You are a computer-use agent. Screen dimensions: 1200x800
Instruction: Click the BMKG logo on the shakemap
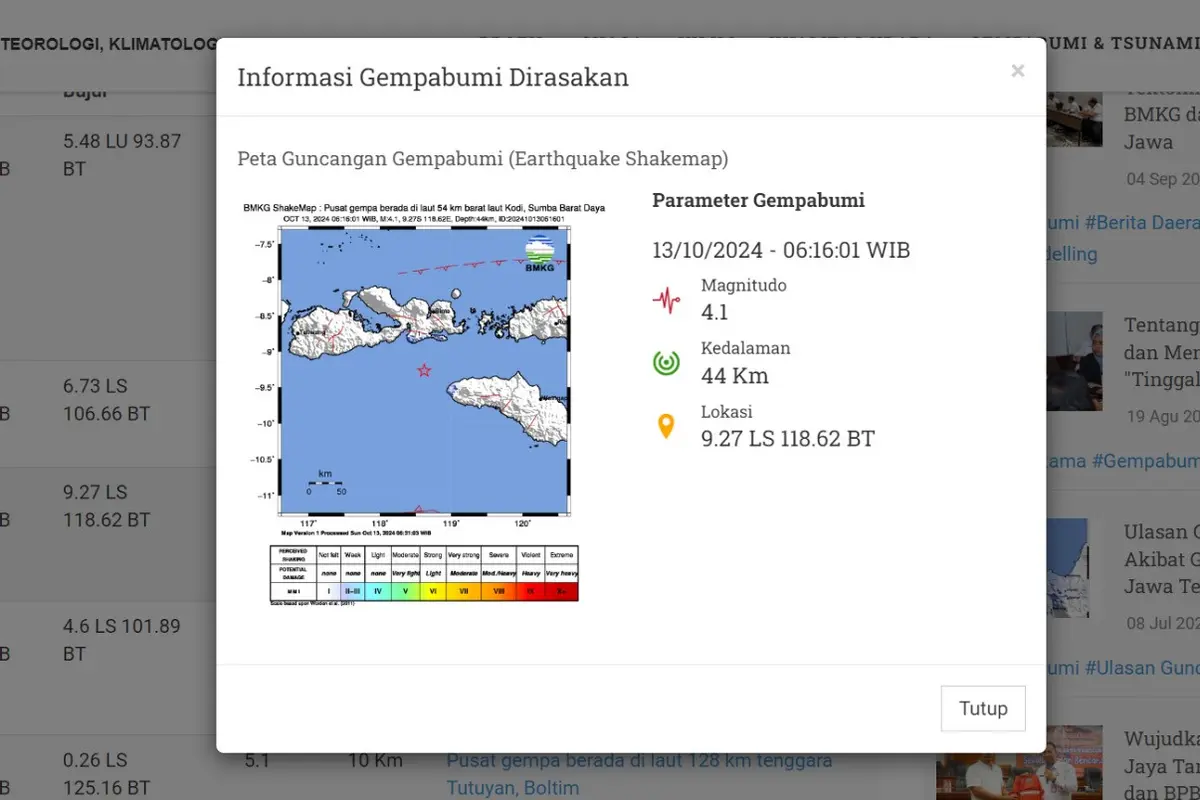point(539,254)
